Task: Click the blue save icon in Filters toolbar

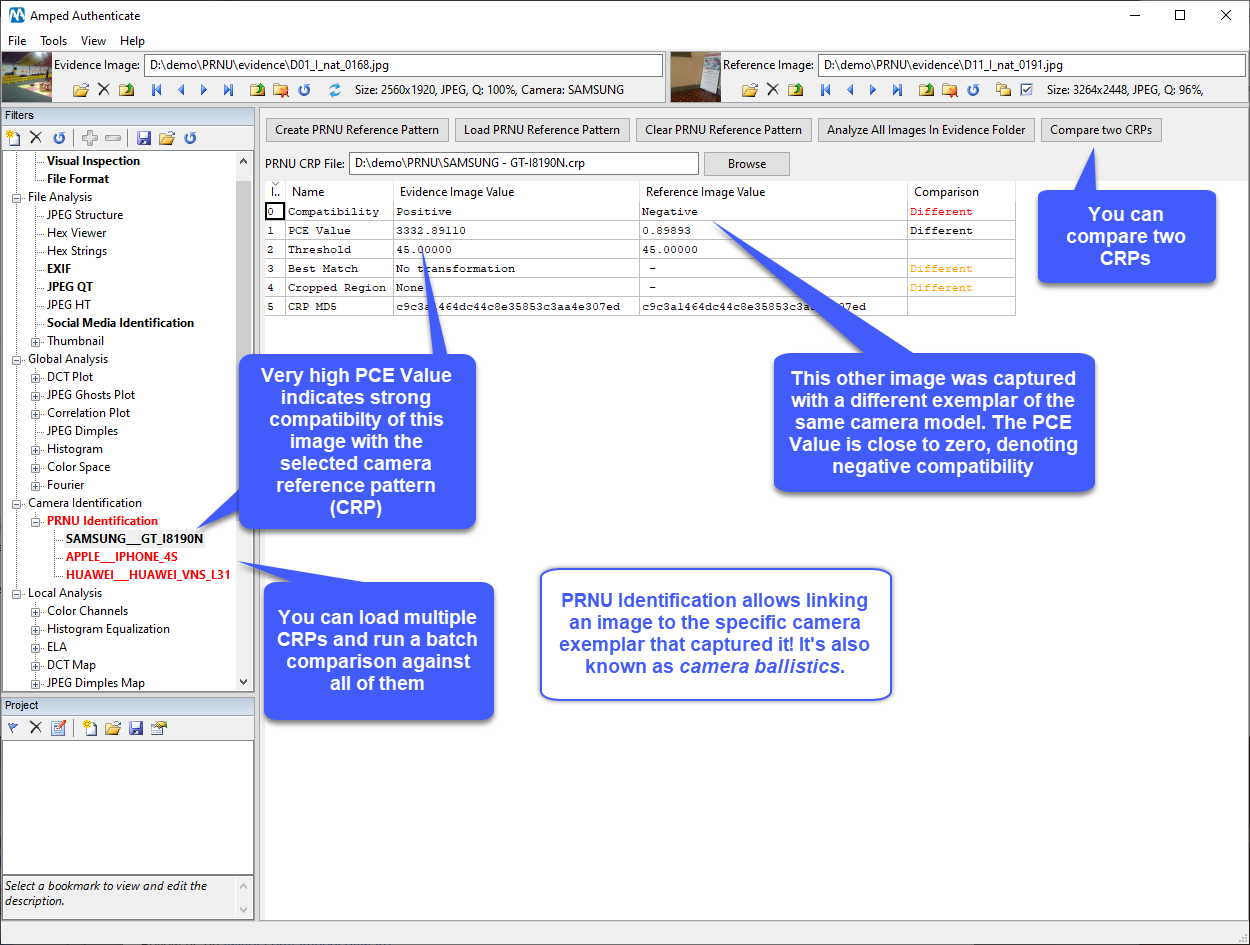Action: click(x=144, y=137)
